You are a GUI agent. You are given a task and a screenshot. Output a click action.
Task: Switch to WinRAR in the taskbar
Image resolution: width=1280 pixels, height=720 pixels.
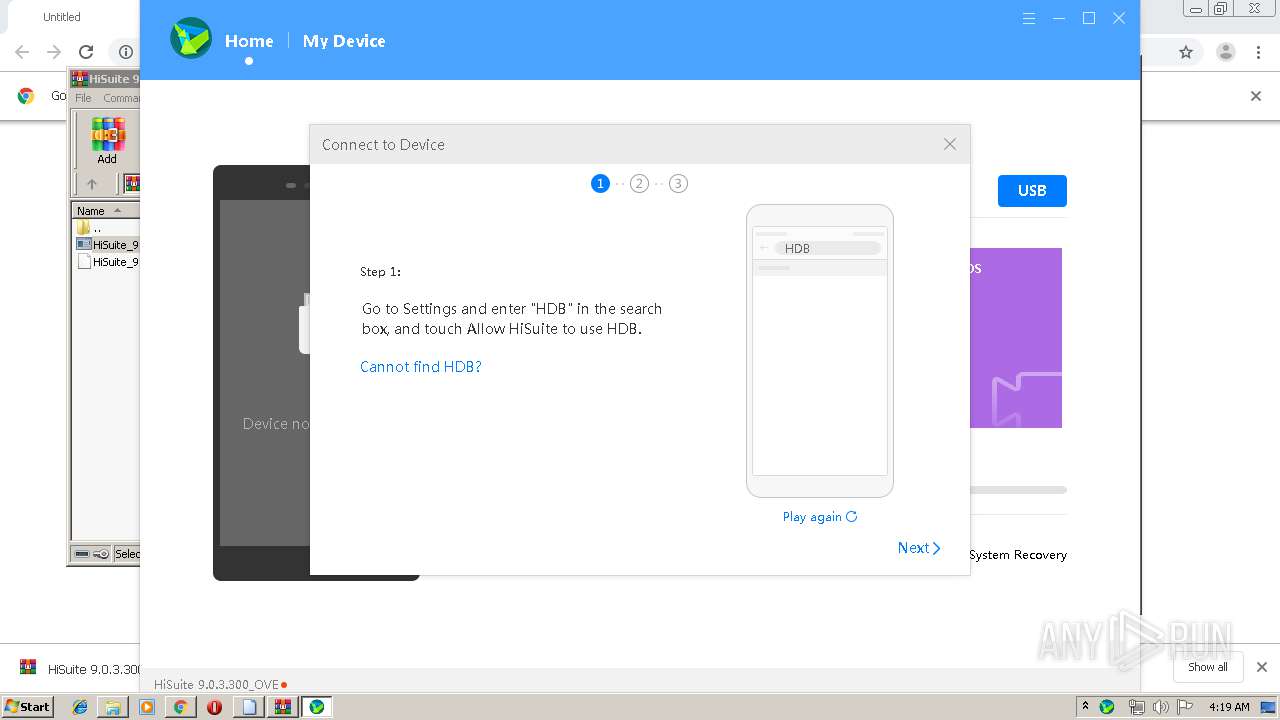pos(283,707)
